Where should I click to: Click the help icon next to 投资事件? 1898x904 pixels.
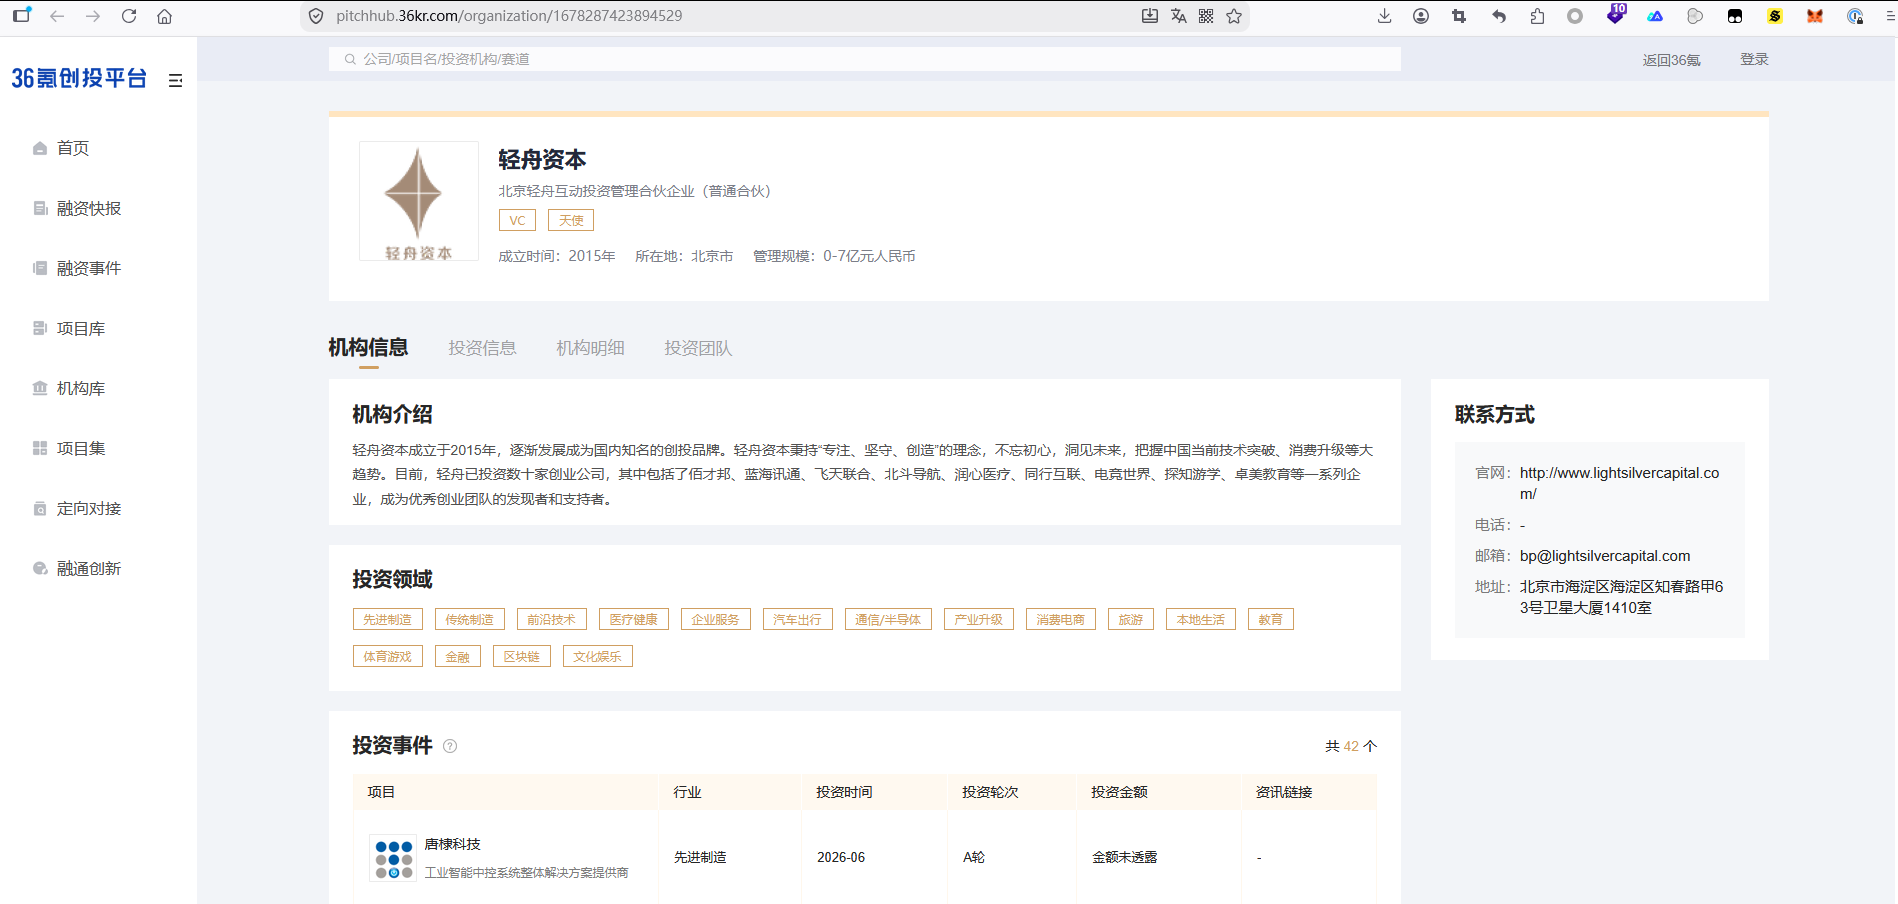tap(450, 746)
